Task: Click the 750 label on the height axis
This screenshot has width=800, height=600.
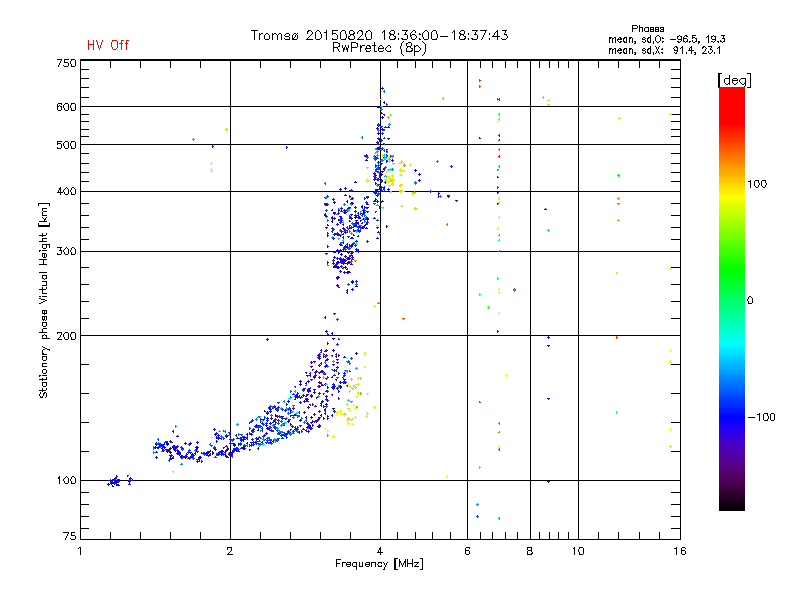Action: click(x=66, y=63)
